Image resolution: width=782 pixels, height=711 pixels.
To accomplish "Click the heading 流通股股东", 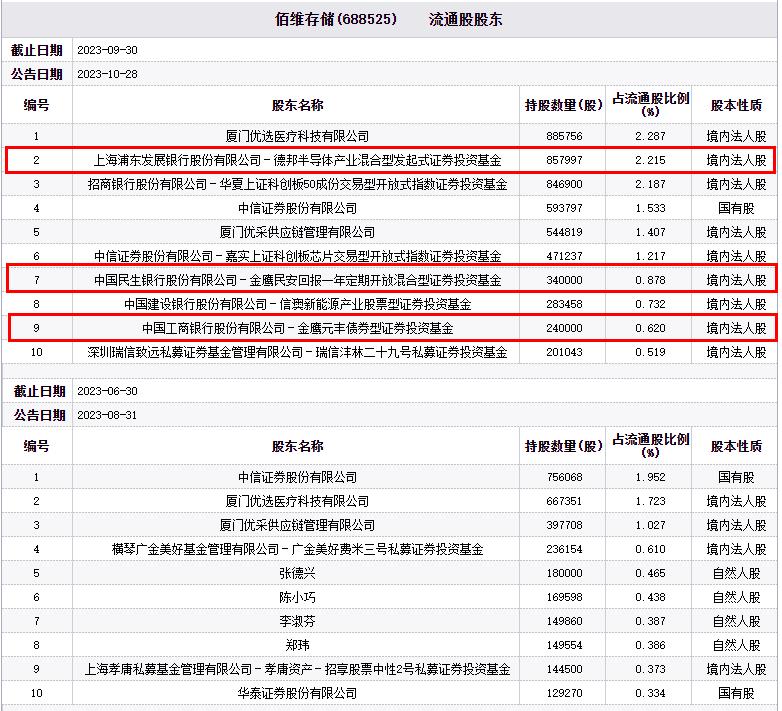I will pyautogui.click(x=465, y=19).
